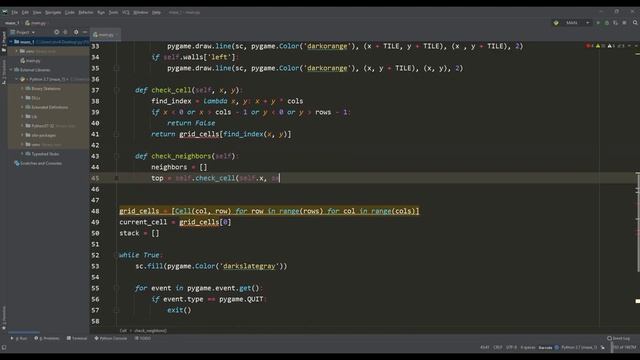Collapse the maze_1 project root
This screenshot has height=360, width=640.
coord(11,42)
